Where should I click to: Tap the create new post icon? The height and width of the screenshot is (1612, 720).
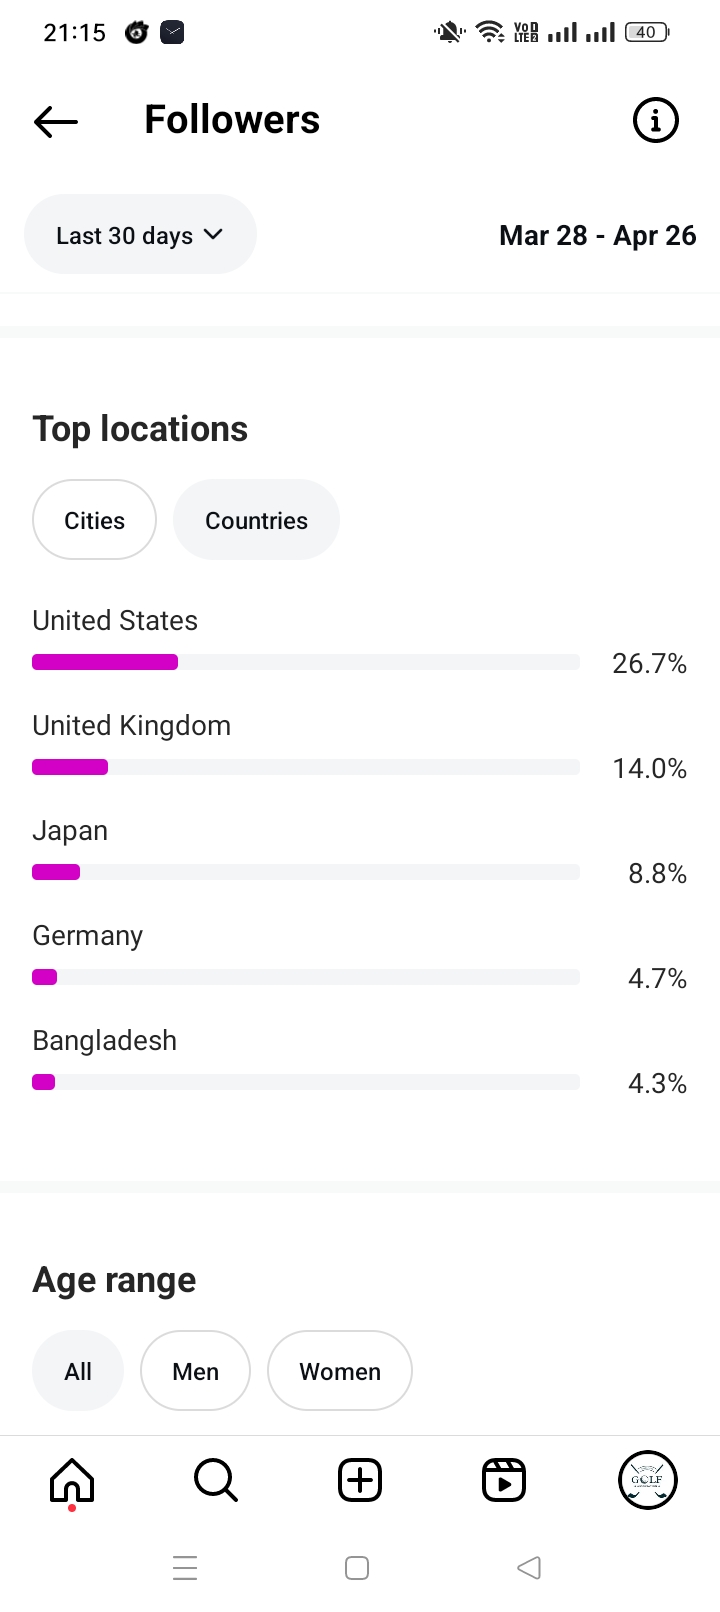(x=360, y=1480)
